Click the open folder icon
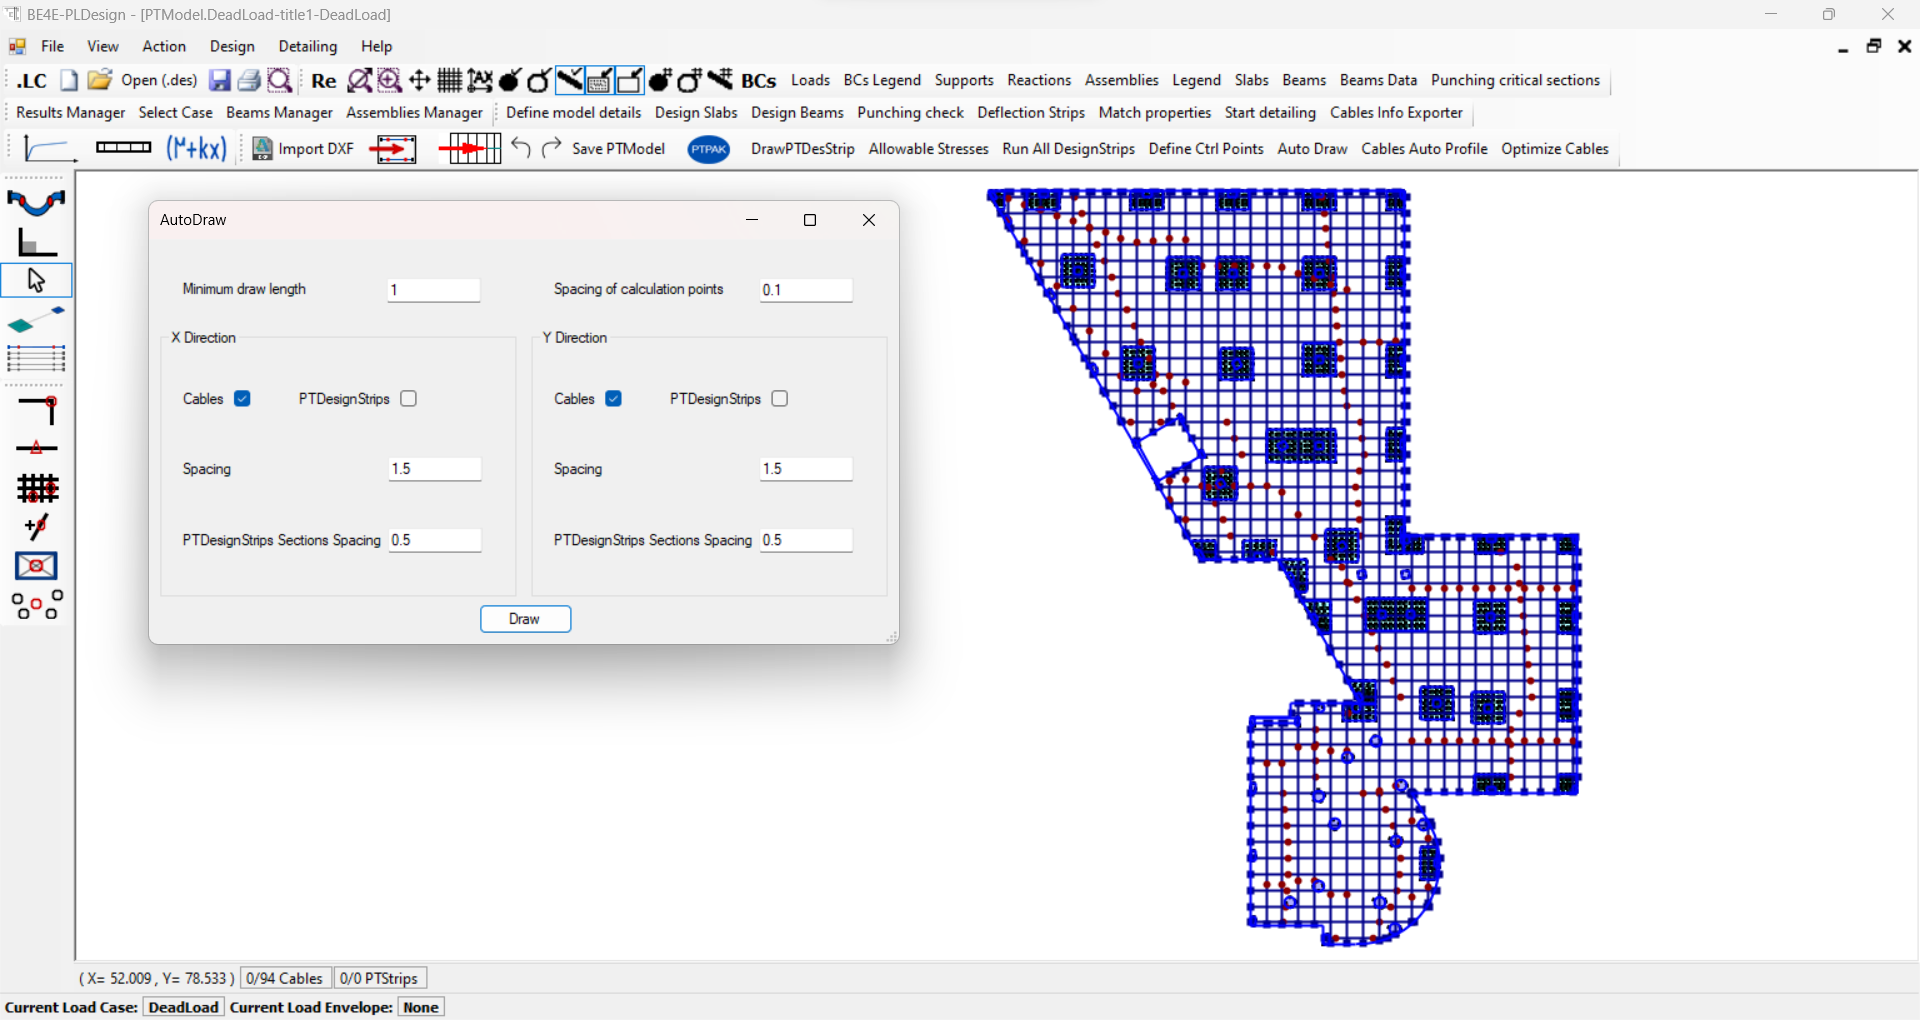This screenshot has height=1020, width=1920. tap(99, 80)
